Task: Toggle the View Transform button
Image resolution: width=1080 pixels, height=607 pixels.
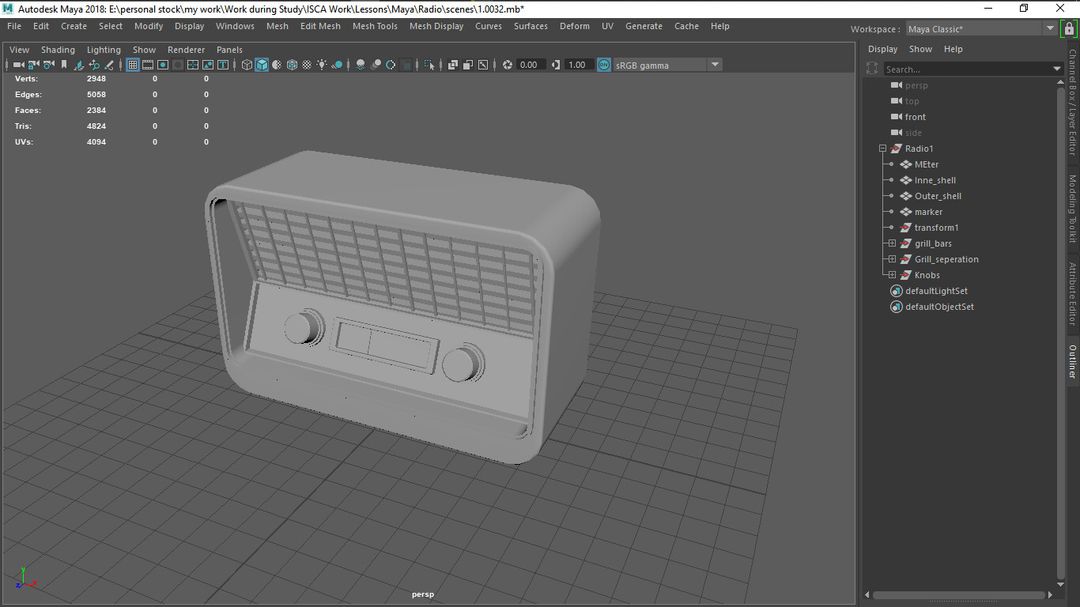Action: tap(604, 65)
